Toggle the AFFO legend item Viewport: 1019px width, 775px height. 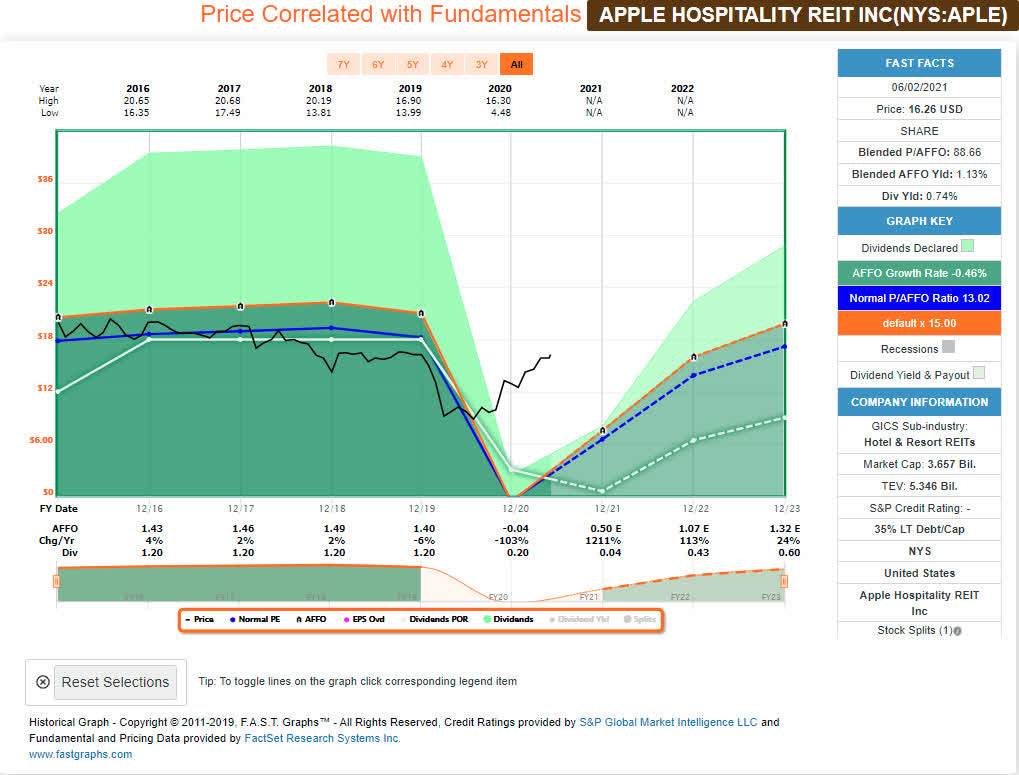pos(311,619)
